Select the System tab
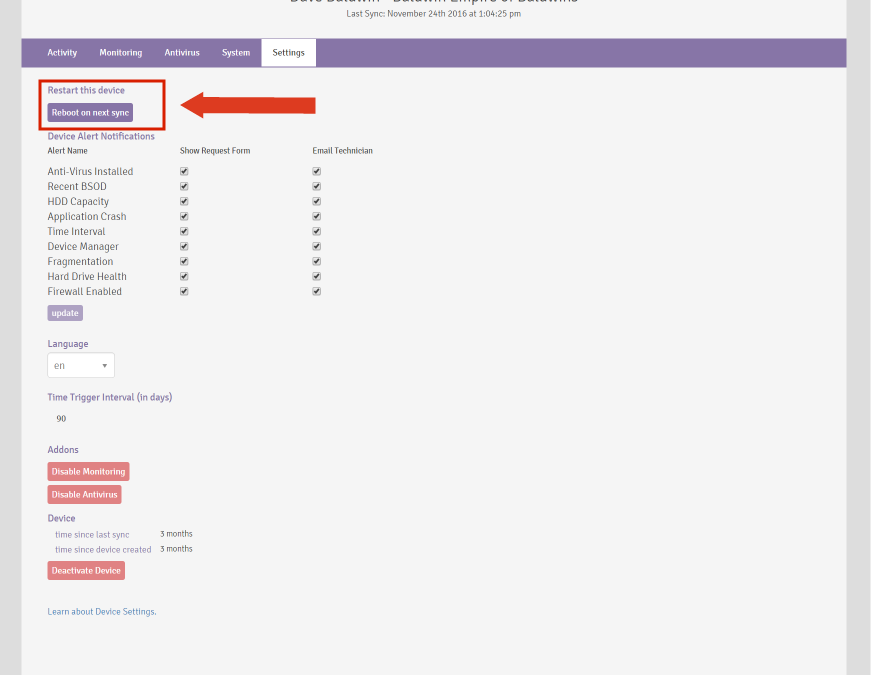 click(x=236, y=53)
